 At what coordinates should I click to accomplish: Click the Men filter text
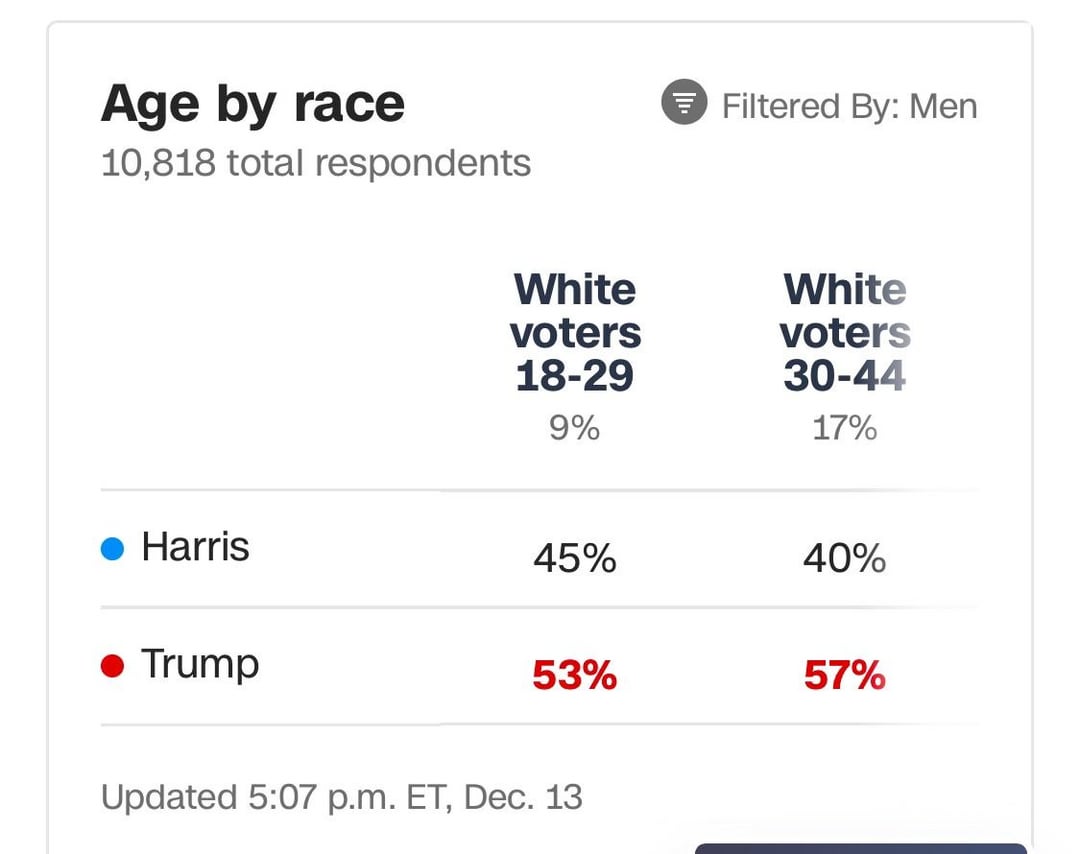pos(943,107)
